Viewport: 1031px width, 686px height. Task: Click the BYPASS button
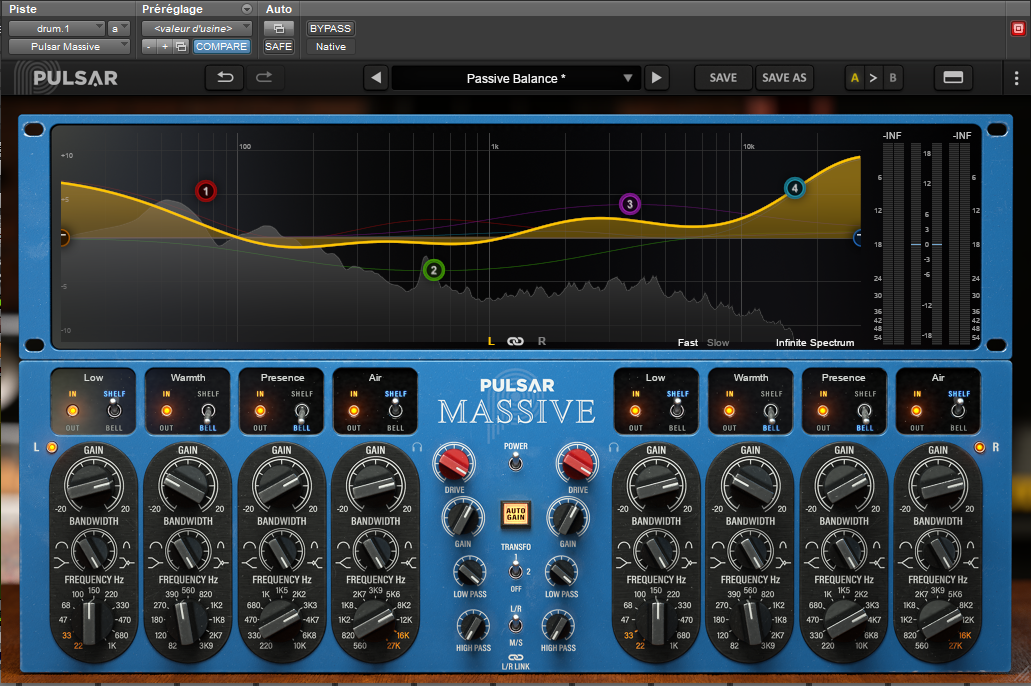tap(330, 28)
